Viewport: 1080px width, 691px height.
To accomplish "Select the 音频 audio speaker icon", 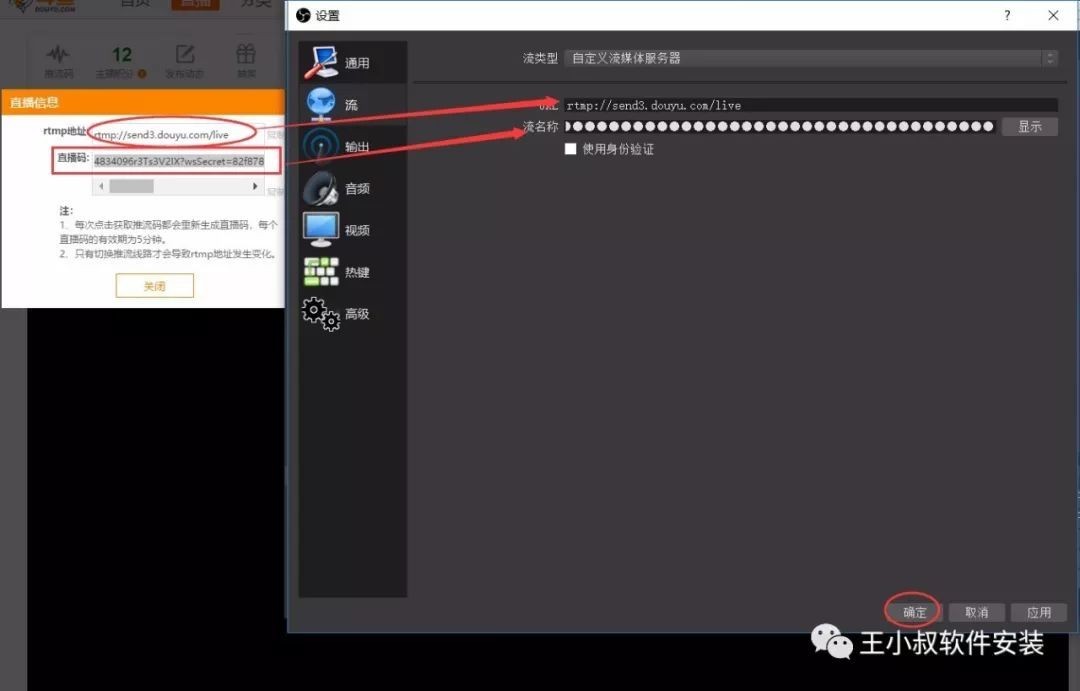I will [321, 188].
